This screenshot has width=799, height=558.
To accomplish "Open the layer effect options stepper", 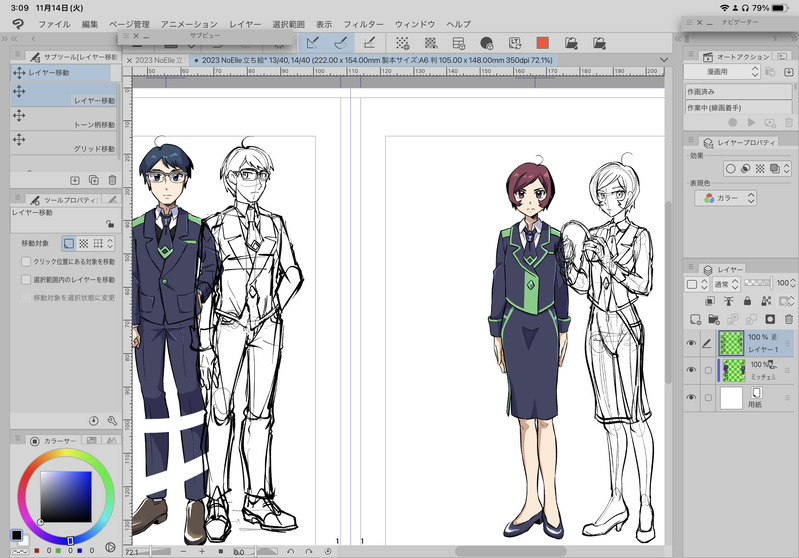I will tap(787, 168).
